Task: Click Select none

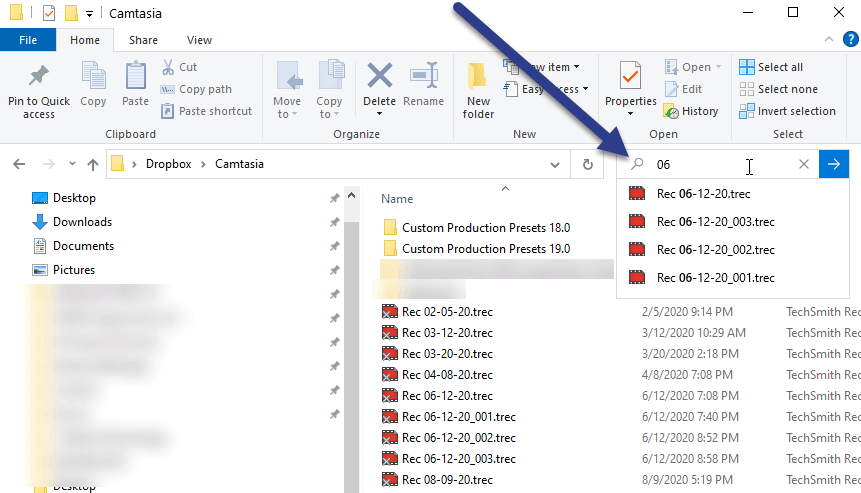Action: (x=778, y=89)
